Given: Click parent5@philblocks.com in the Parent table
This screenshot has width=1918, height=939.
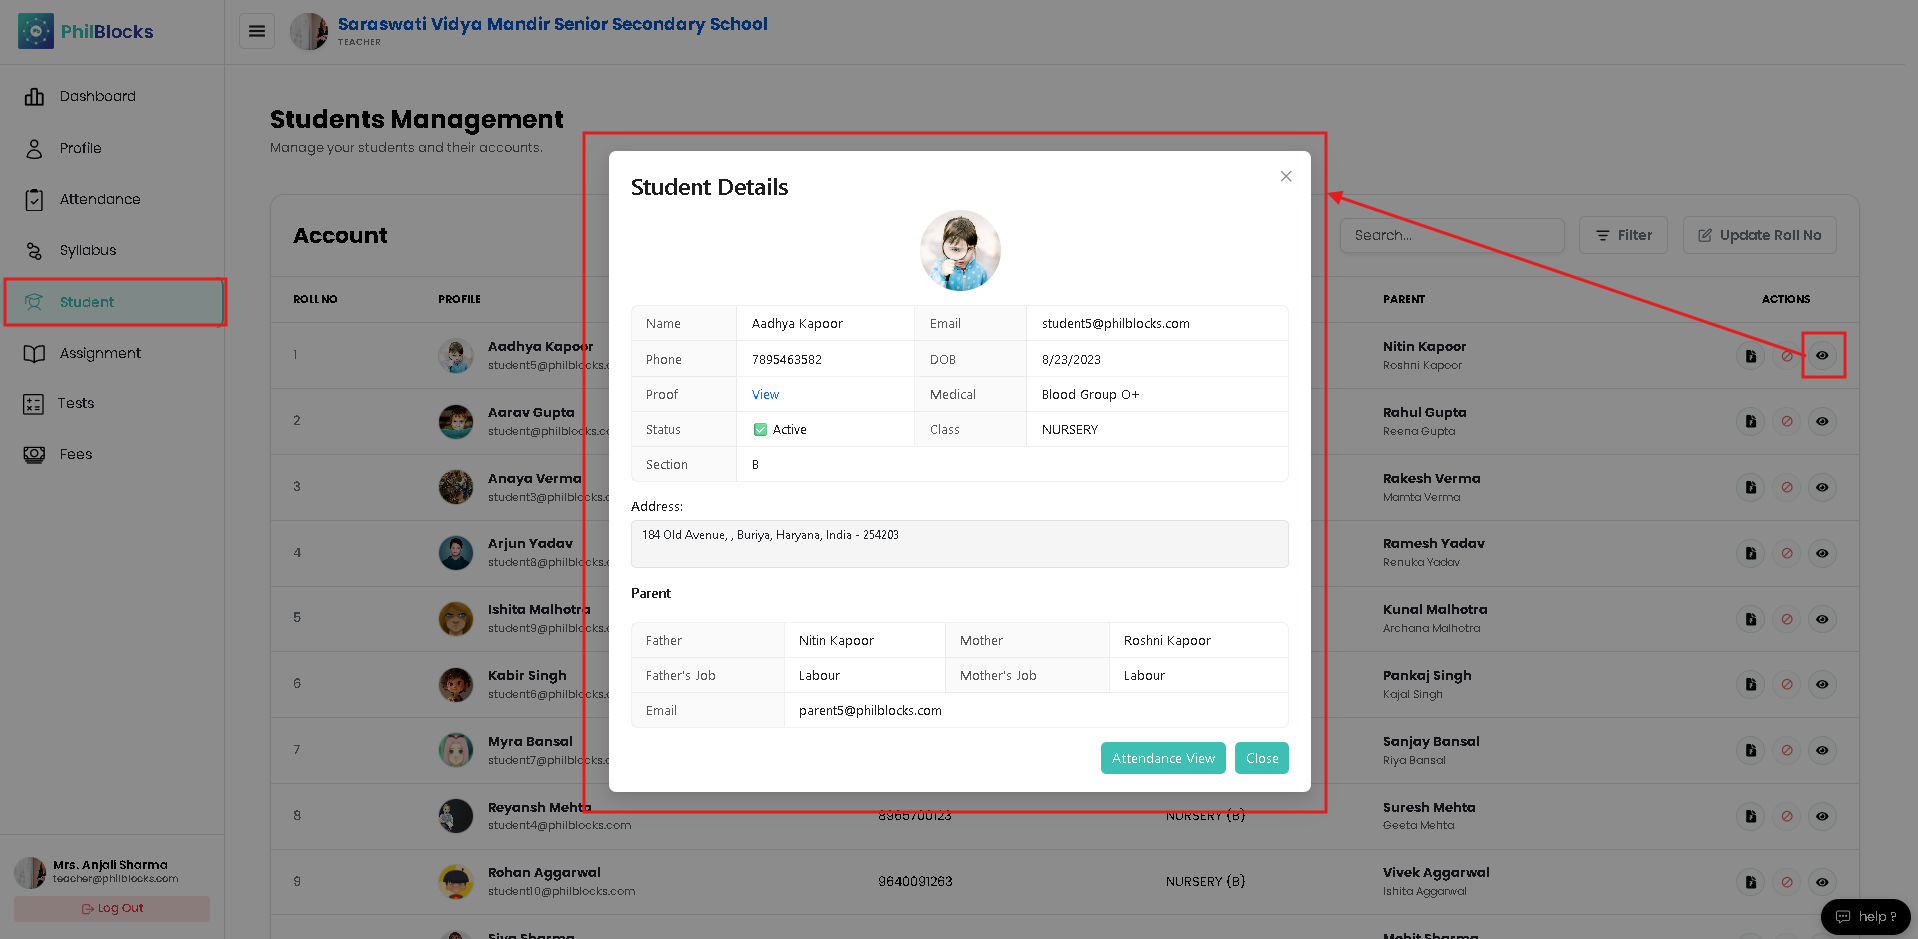Looking at the screenshot, I should pos(870,711).
